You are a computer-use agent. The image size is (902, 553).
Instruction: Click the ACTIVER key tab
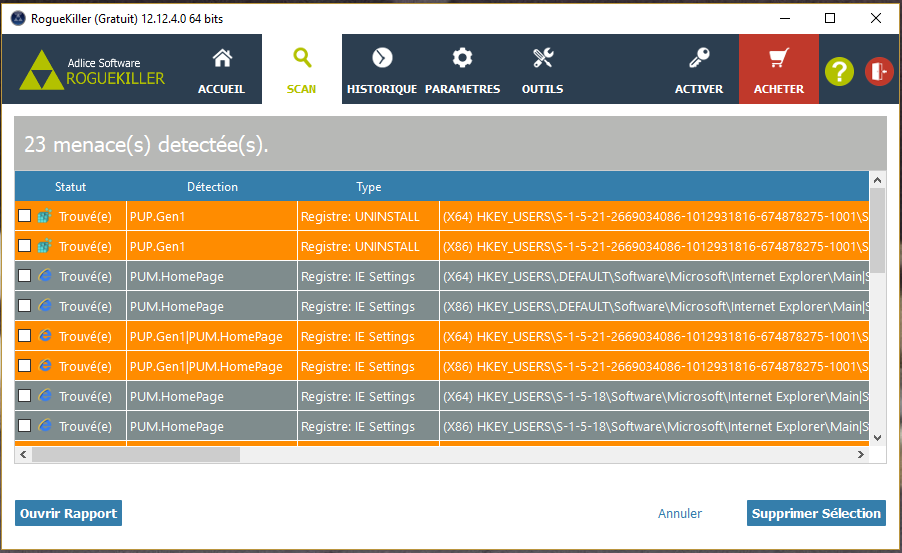tap(699, 70)
